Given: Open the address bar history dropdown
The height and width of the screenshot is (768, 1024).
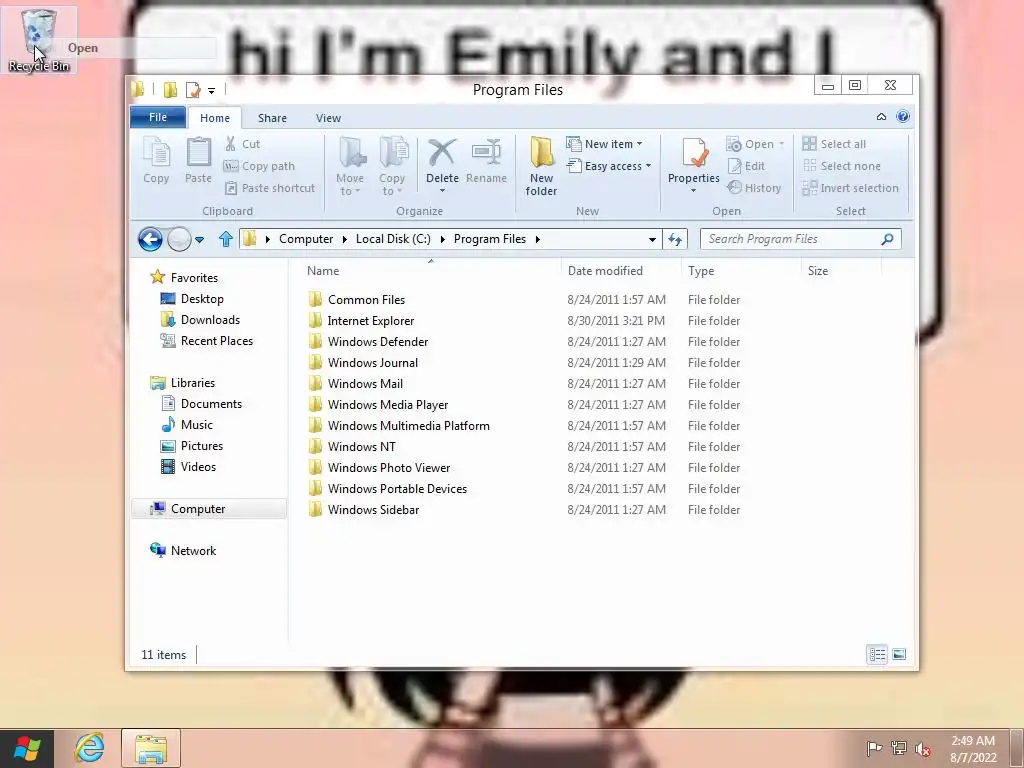Looking at the screenshot, I should tap(652, 240).
